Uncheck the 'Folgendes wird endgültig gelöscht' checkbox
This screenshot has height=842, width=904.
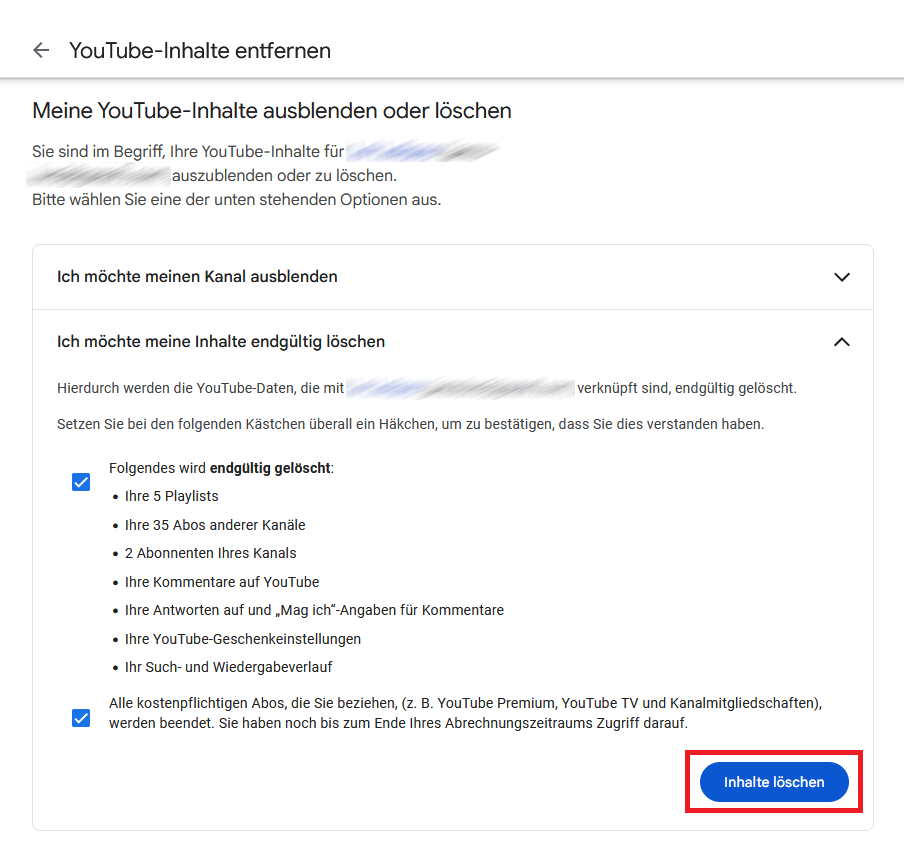[81, 482]
